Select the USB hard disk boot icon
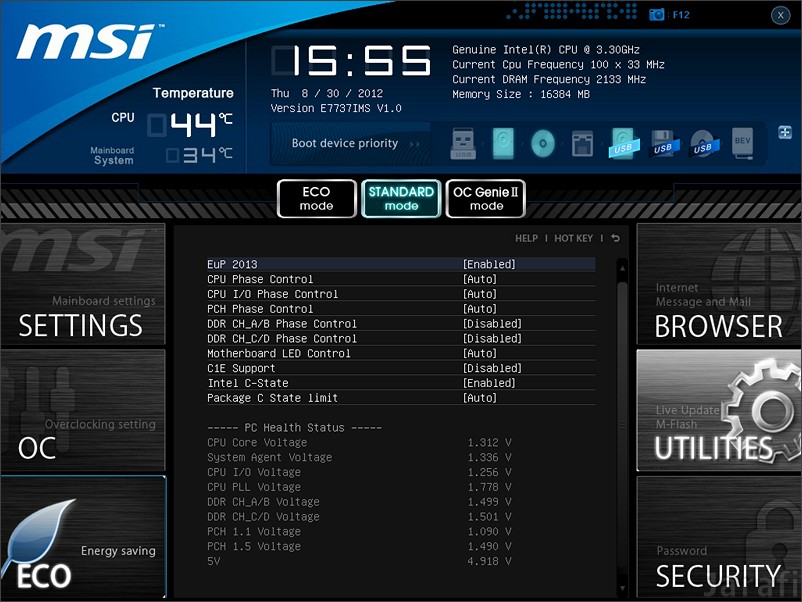 point(623,144)
